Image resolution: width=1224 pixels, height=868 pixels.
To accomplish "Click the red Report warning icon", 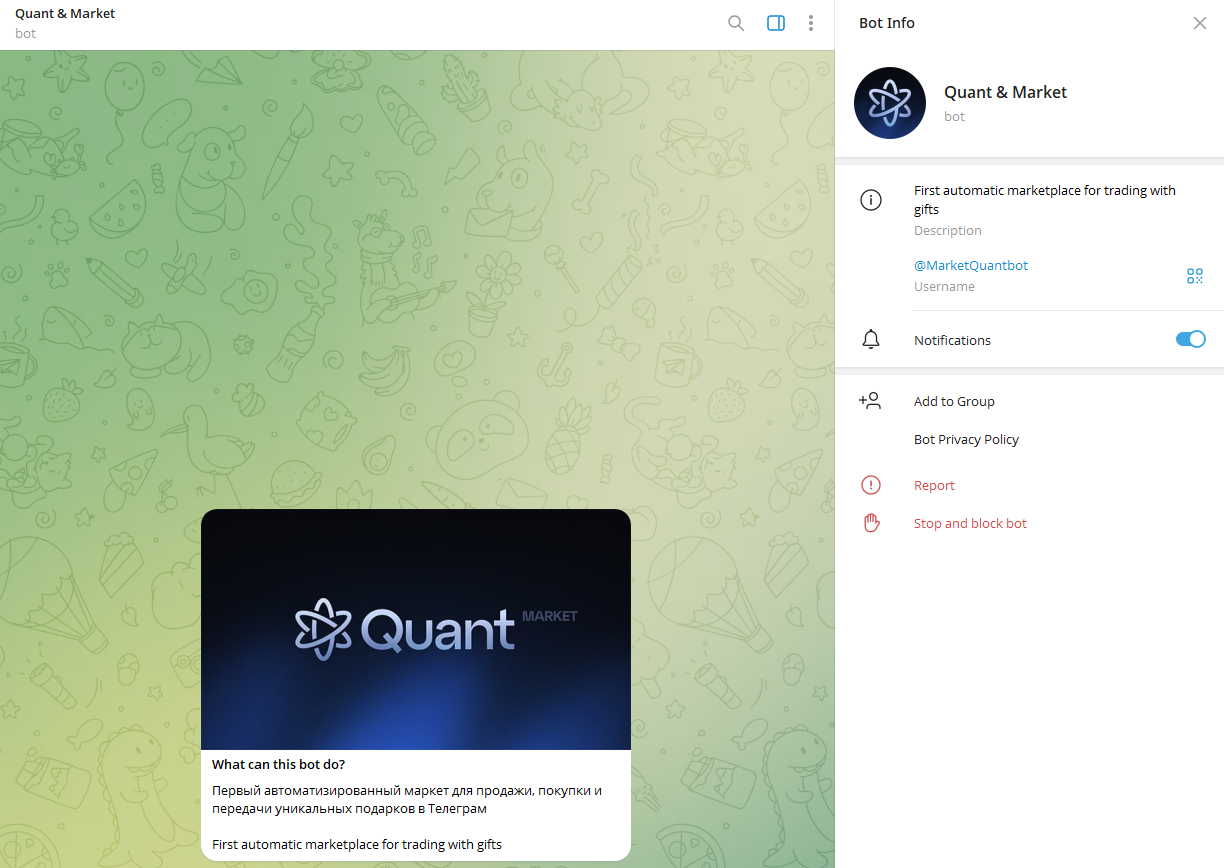I will [871, 485].
